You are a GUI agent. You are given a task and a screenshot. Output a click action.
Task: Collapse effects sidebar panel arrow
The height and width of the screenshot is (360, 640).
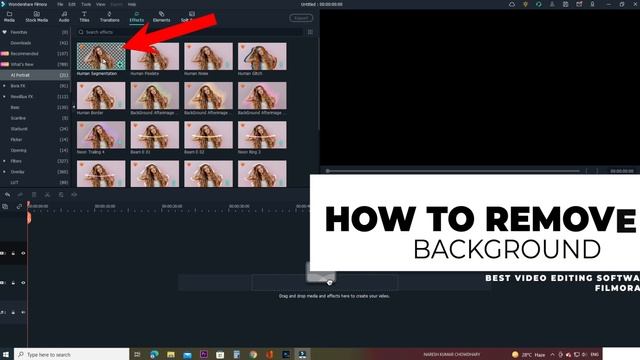74,107
